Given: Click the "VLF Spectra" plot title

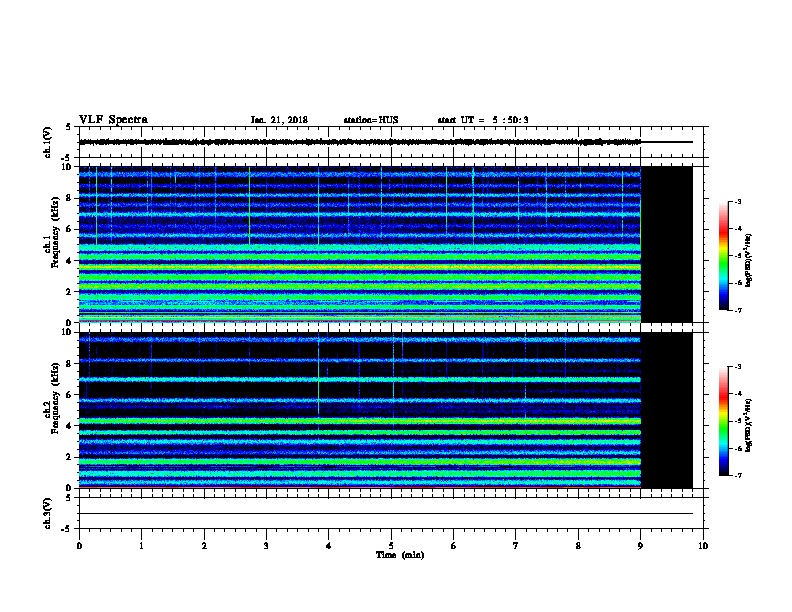Looking at the screenshot, I should click(x=113, y=120).
